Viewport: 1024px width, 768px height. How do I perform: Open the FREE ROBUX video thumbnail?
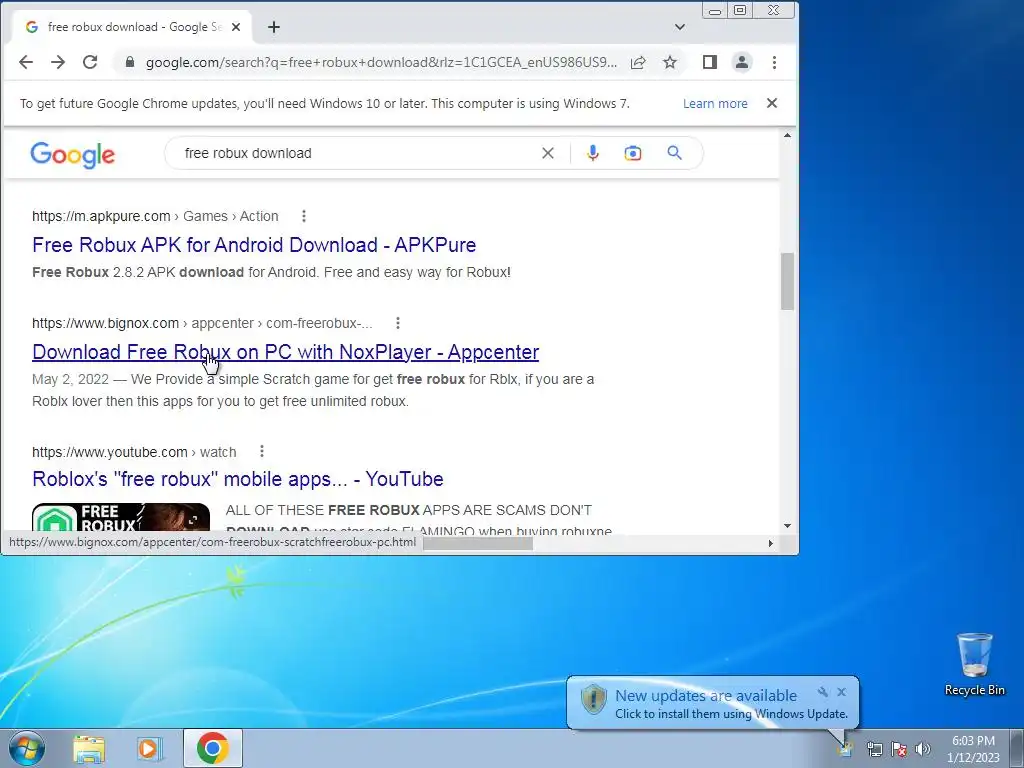tap(121, 518)
